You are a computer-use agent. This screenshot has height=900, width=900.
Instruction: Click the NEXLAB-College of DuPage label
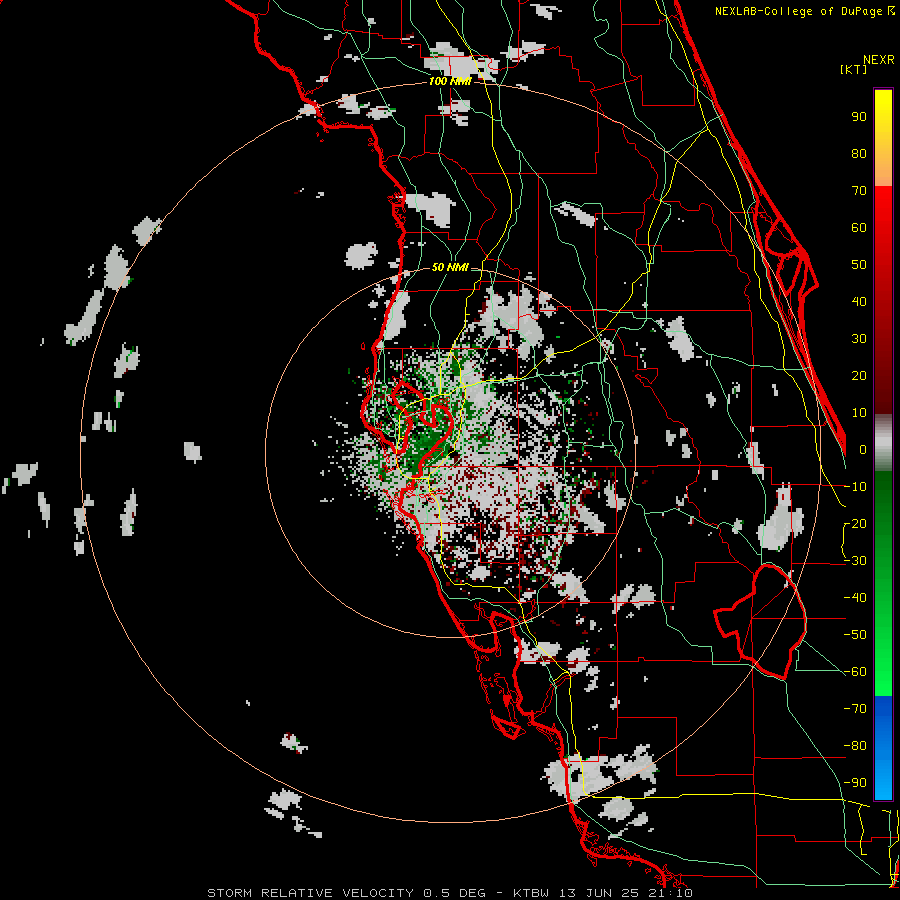pos(804,11)
